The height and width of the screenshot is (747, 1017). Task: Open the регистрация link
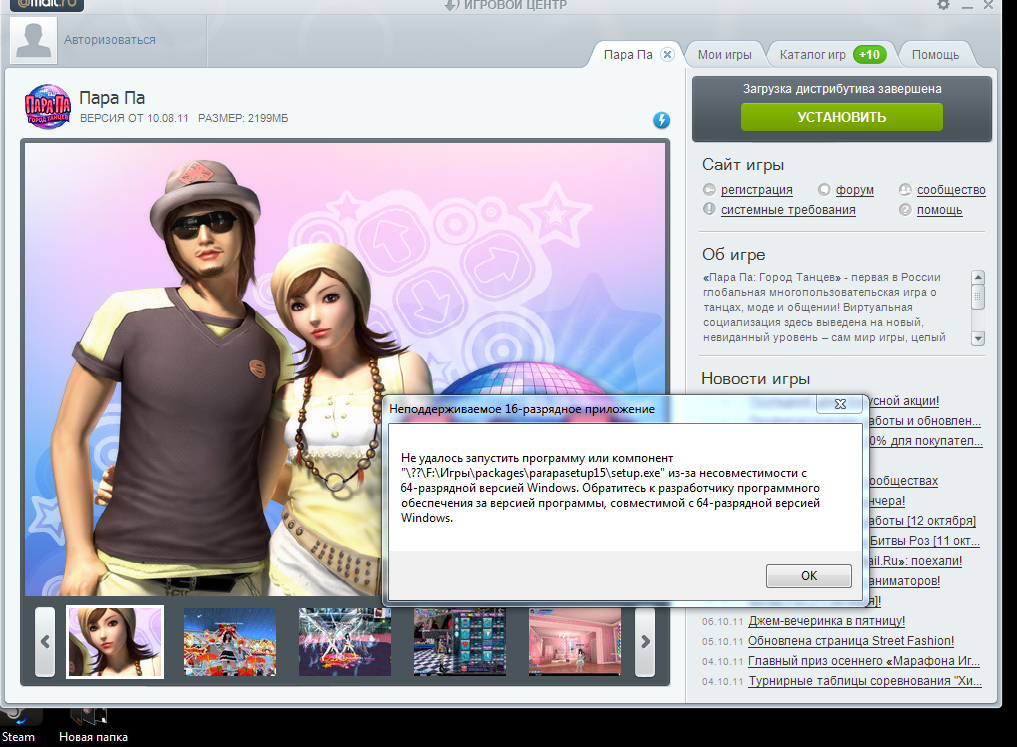(x=756, y=190)
